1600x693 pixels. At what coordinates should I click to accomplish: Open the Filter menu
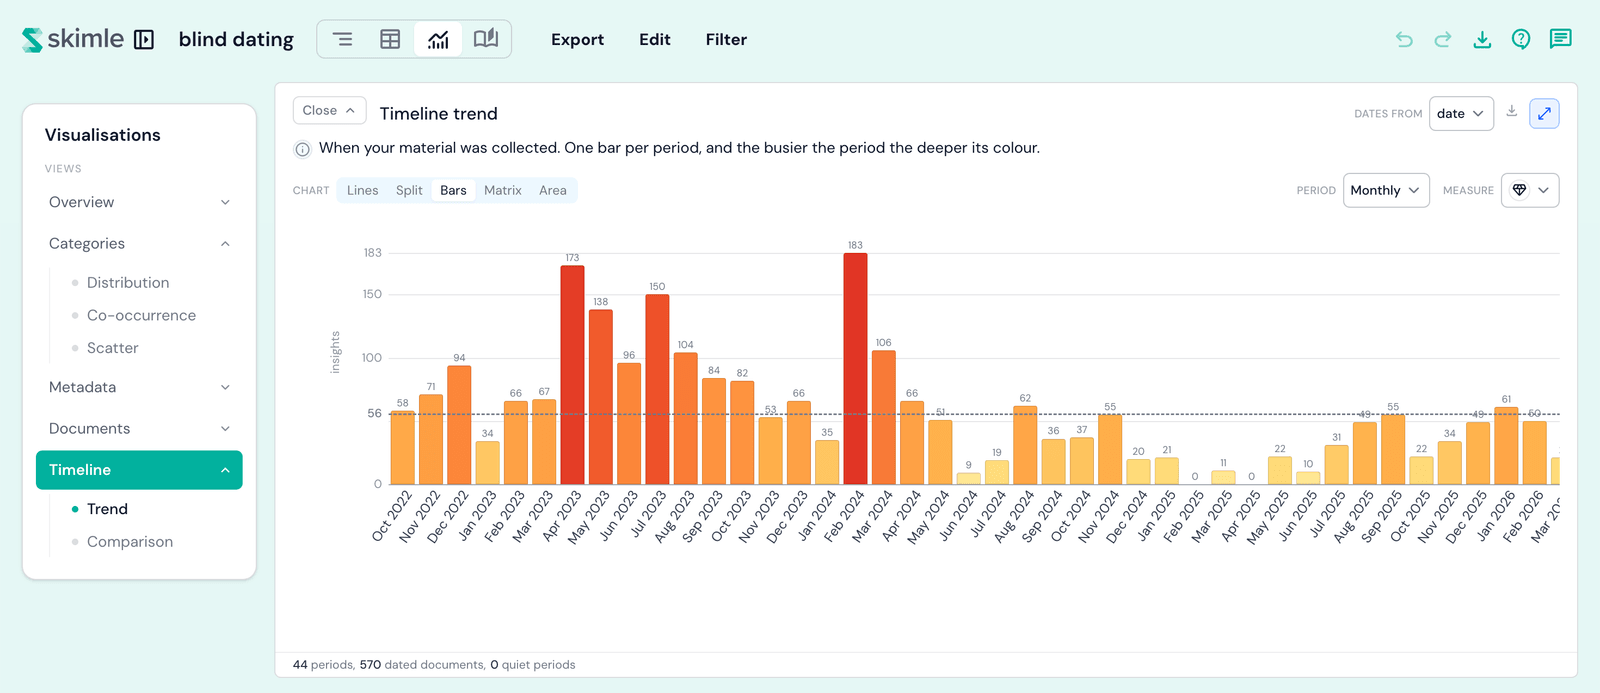coord(726,40)
